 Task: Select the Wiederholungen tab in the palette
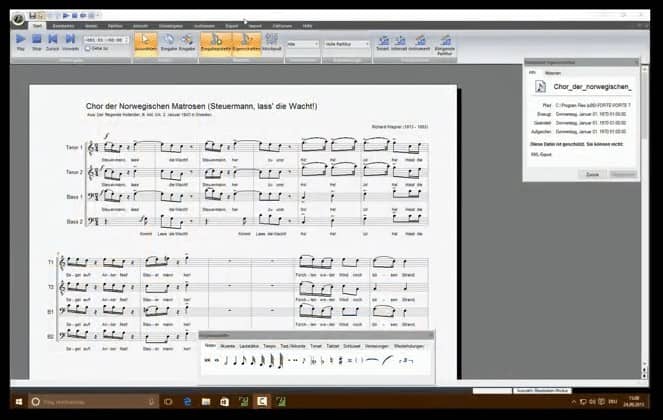coord(408,346)
